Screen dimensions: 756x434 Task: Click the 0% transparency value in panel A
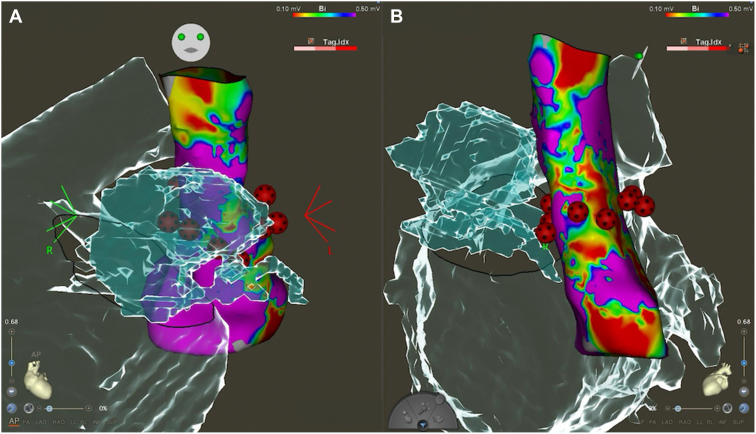[103, 408]
